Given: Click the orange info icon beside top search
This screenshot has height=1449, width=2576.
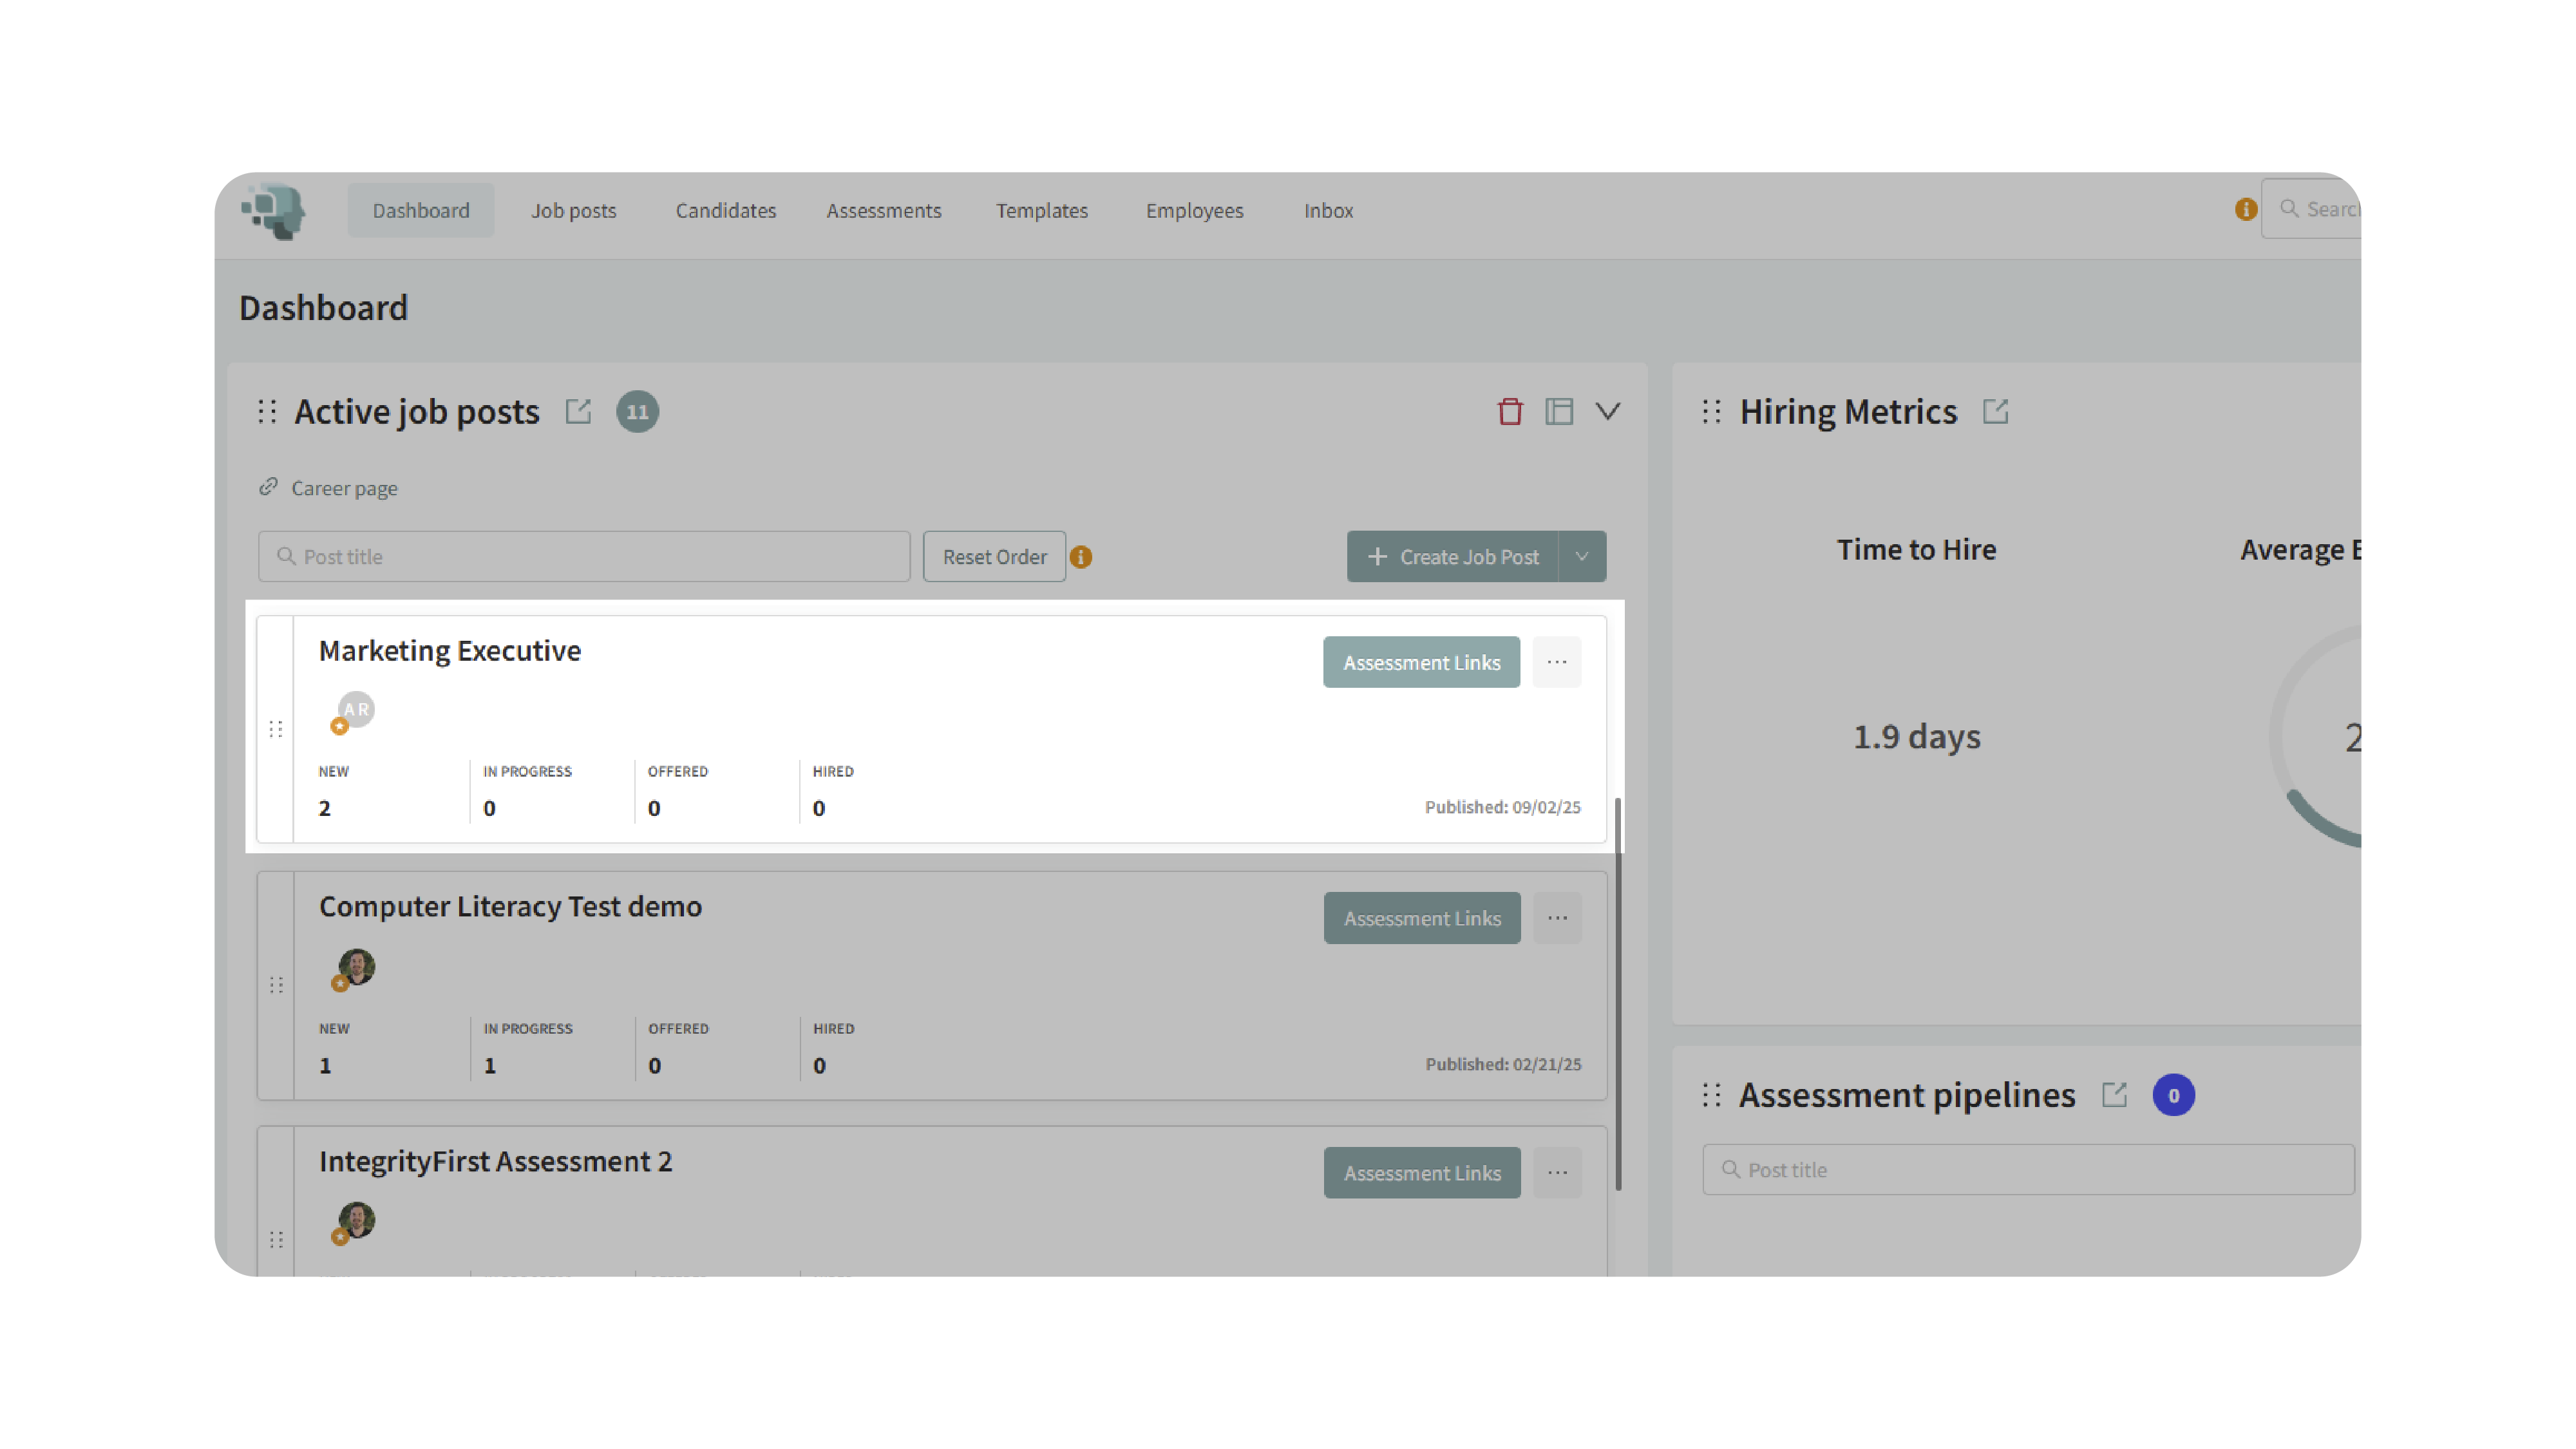Looking at the screenshot, I should (x=2246, y=209).
